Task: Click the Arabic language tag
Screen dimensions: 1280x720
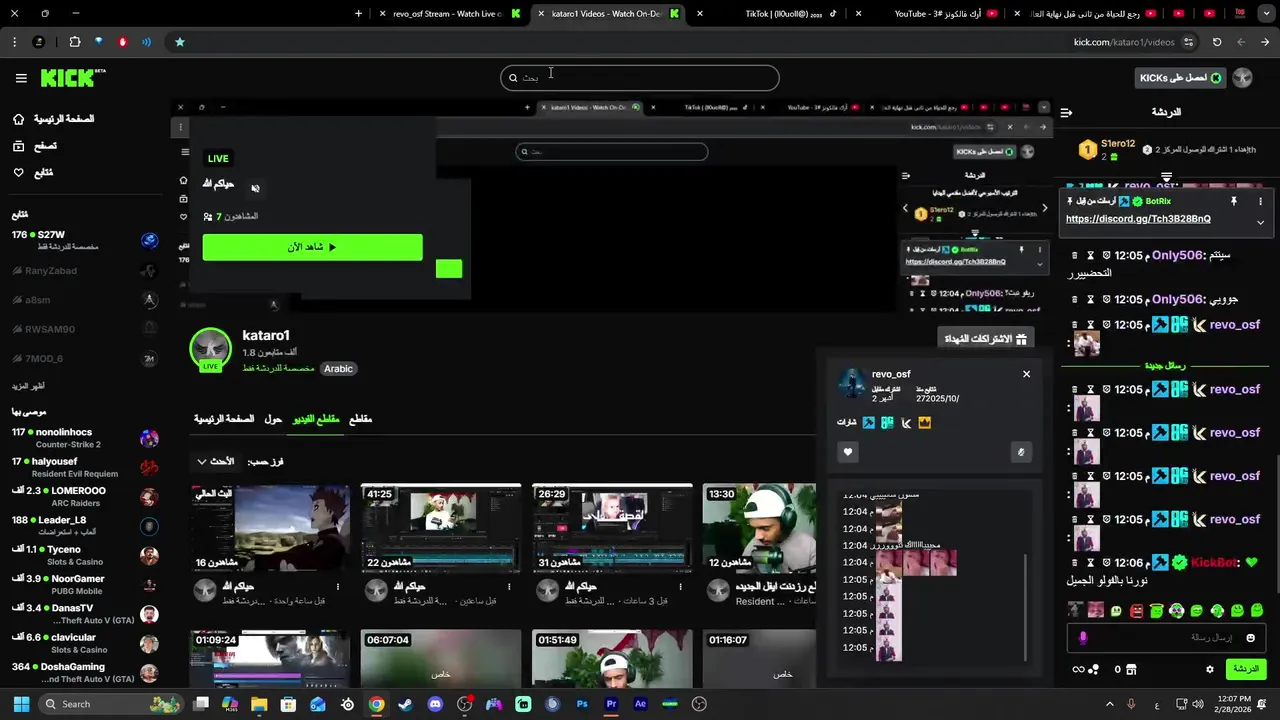Action: (338, 369)
